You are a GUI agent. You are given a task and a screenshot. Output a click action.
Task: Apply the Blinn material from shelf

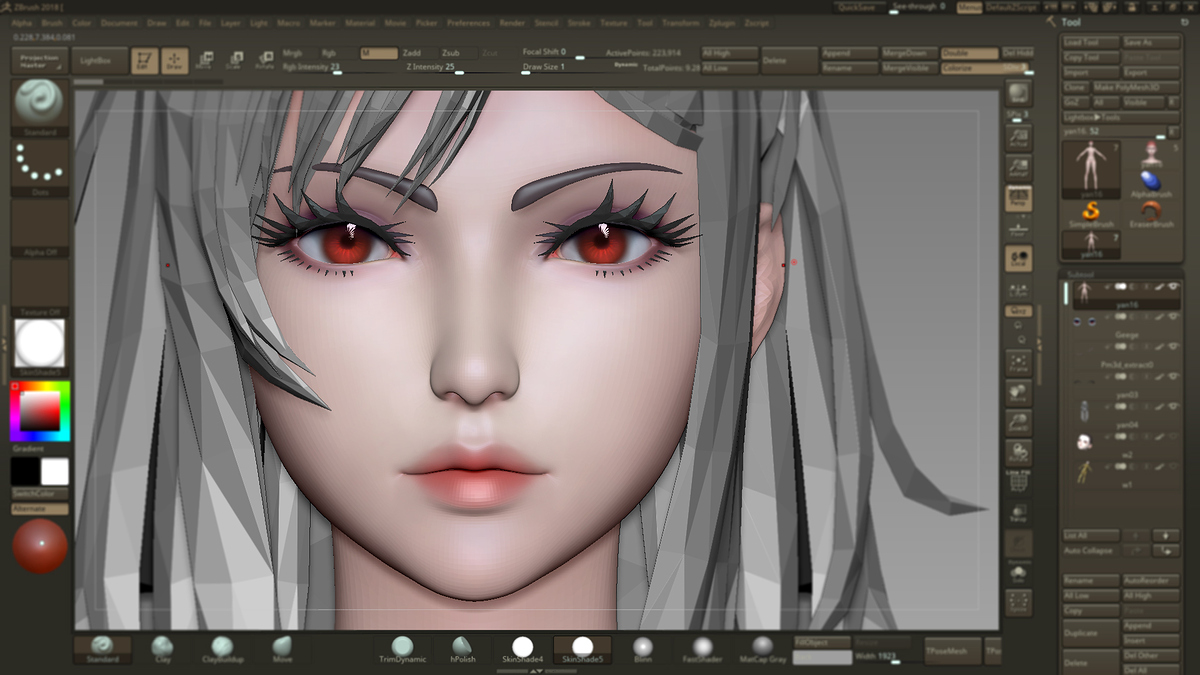[x=643, y=649]
